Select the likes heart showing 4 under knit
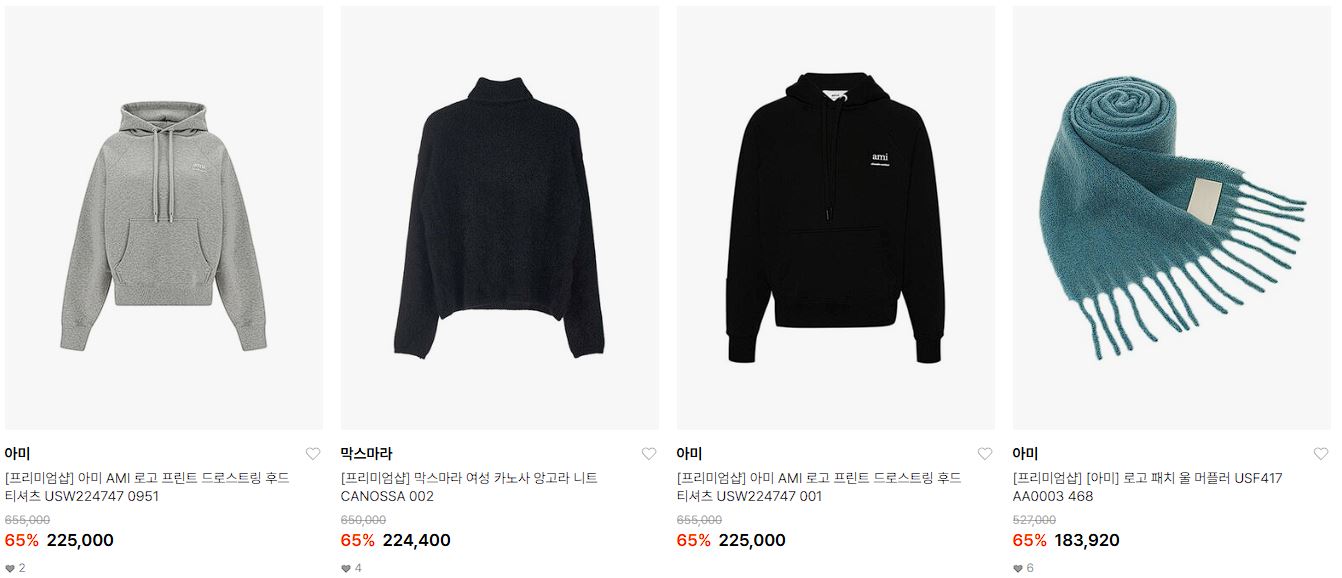Image resolution: width=1342 pixels, height=578 pixels. [346, 568]
